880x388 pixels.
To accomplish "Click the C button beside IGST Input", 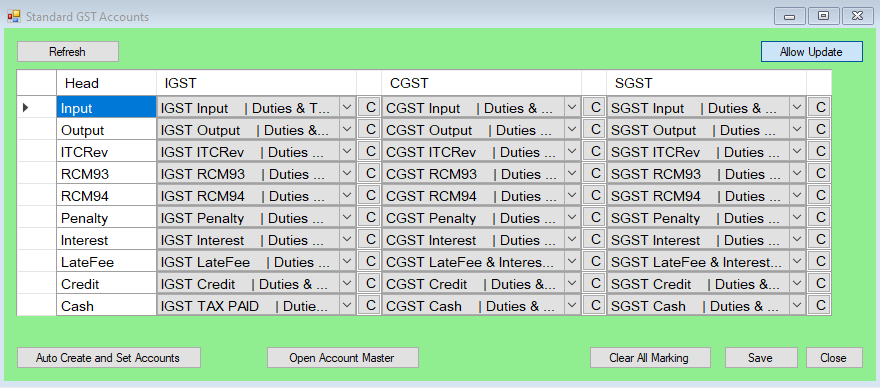I will [x=369, y=107].
